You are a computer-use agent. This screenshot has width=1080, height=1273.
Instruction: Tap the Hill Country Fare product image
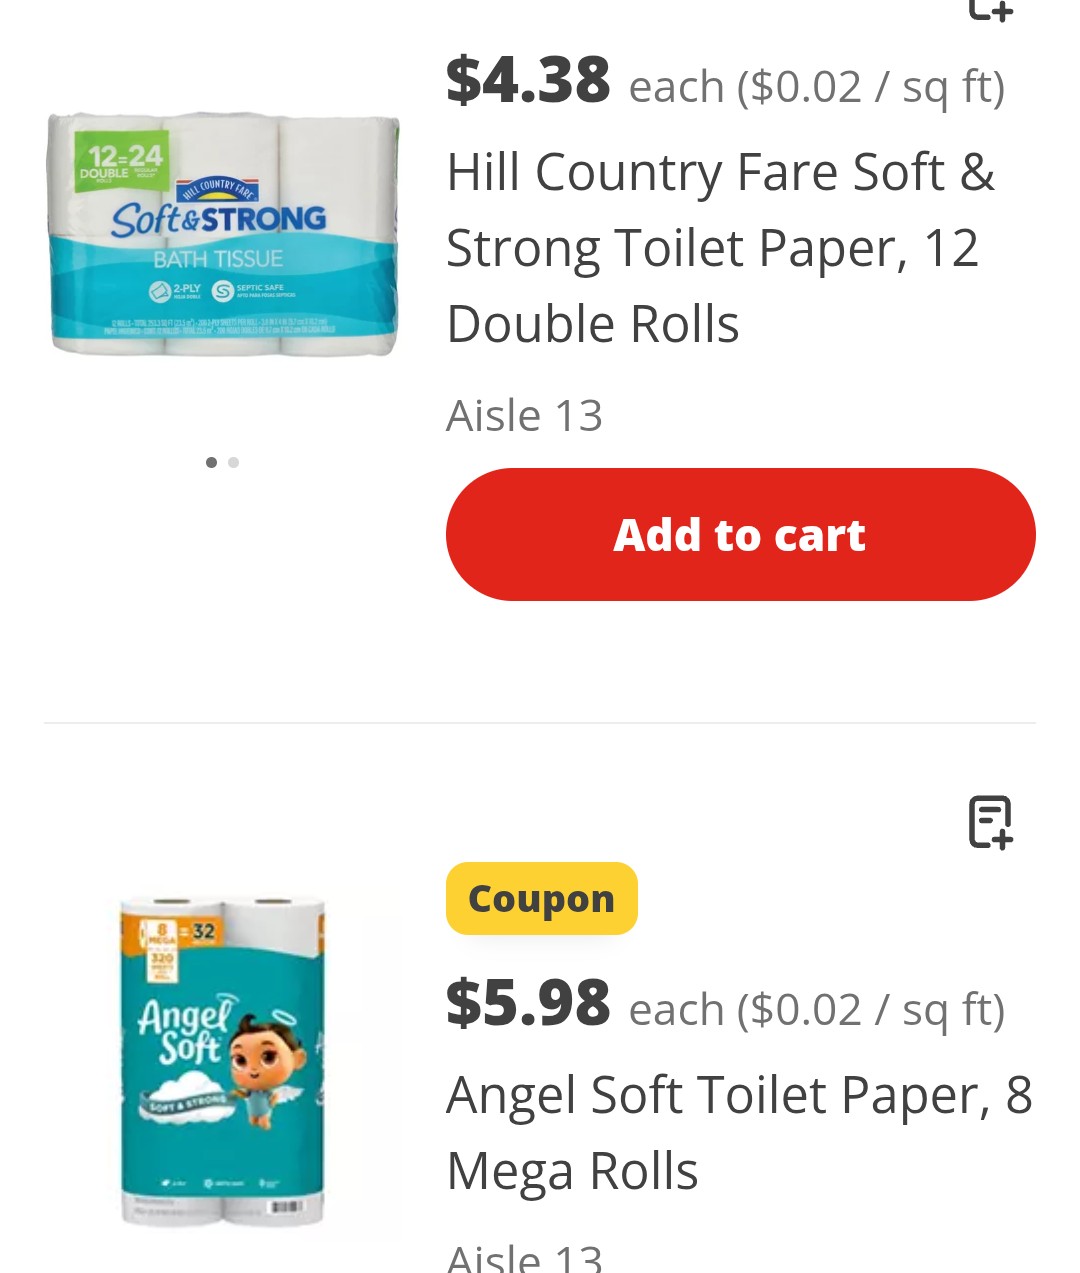[x=223, y=234]
